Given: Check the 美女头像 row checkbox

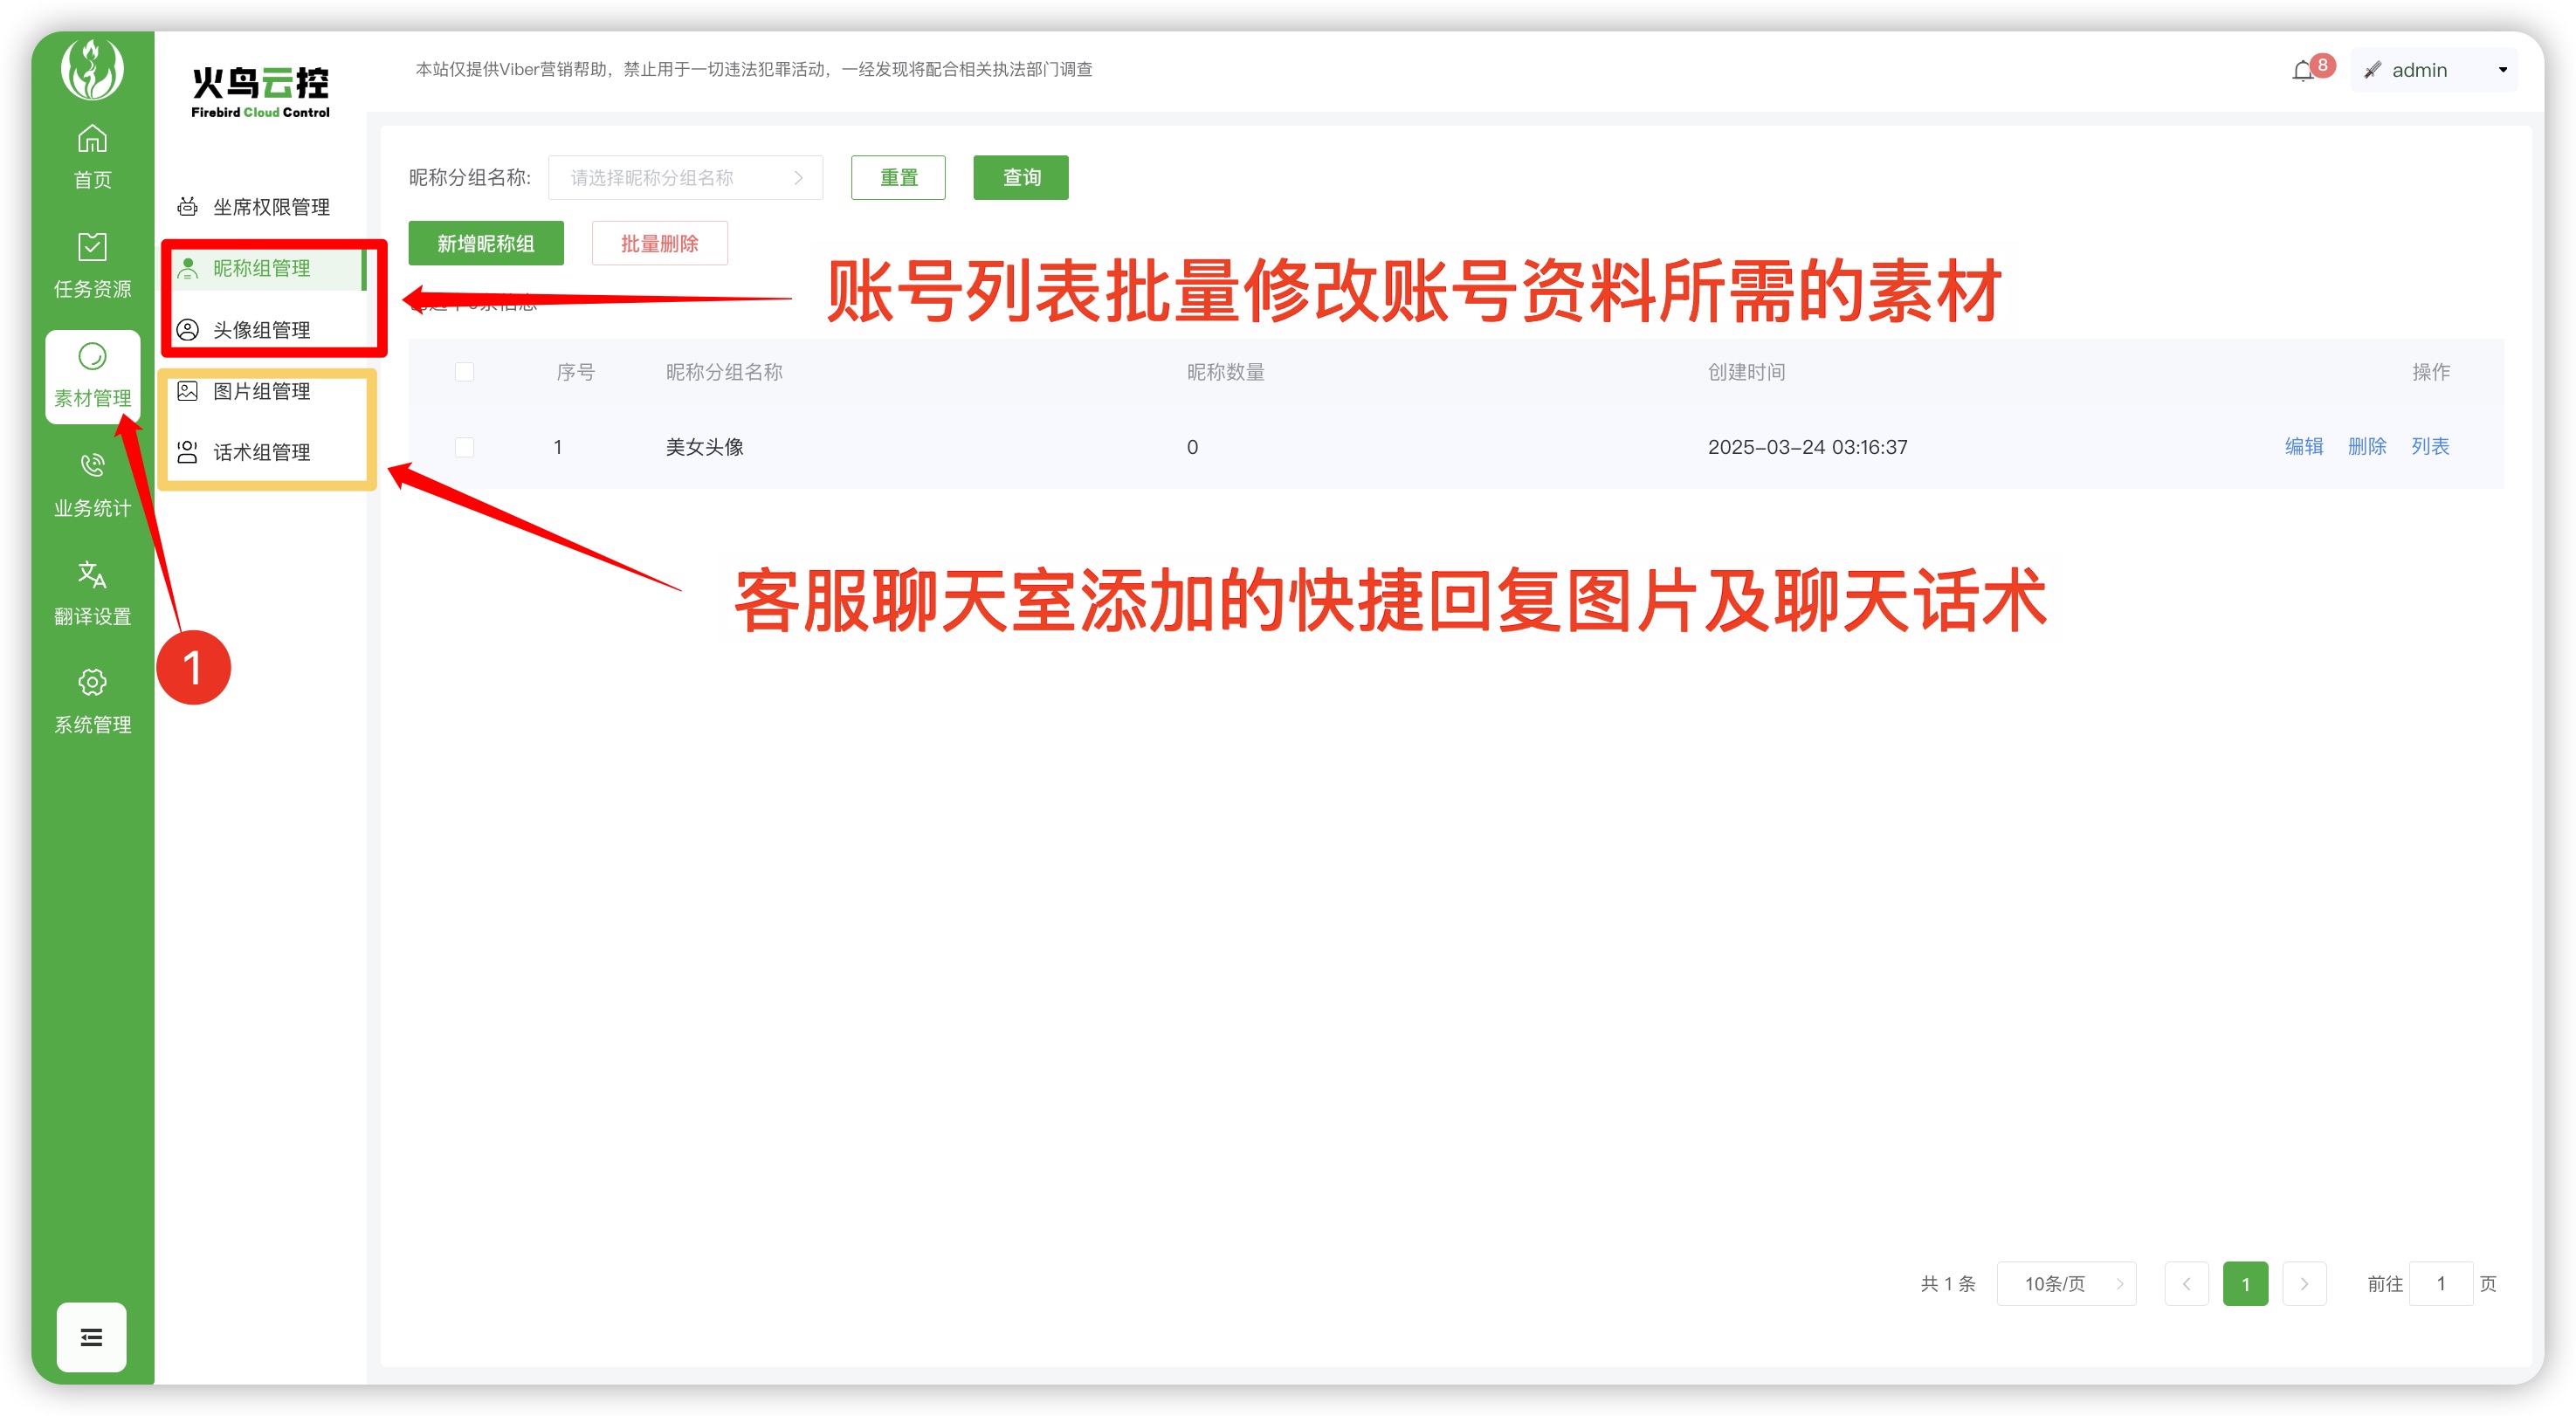Looking at the screenshot, I should point(464,447).
